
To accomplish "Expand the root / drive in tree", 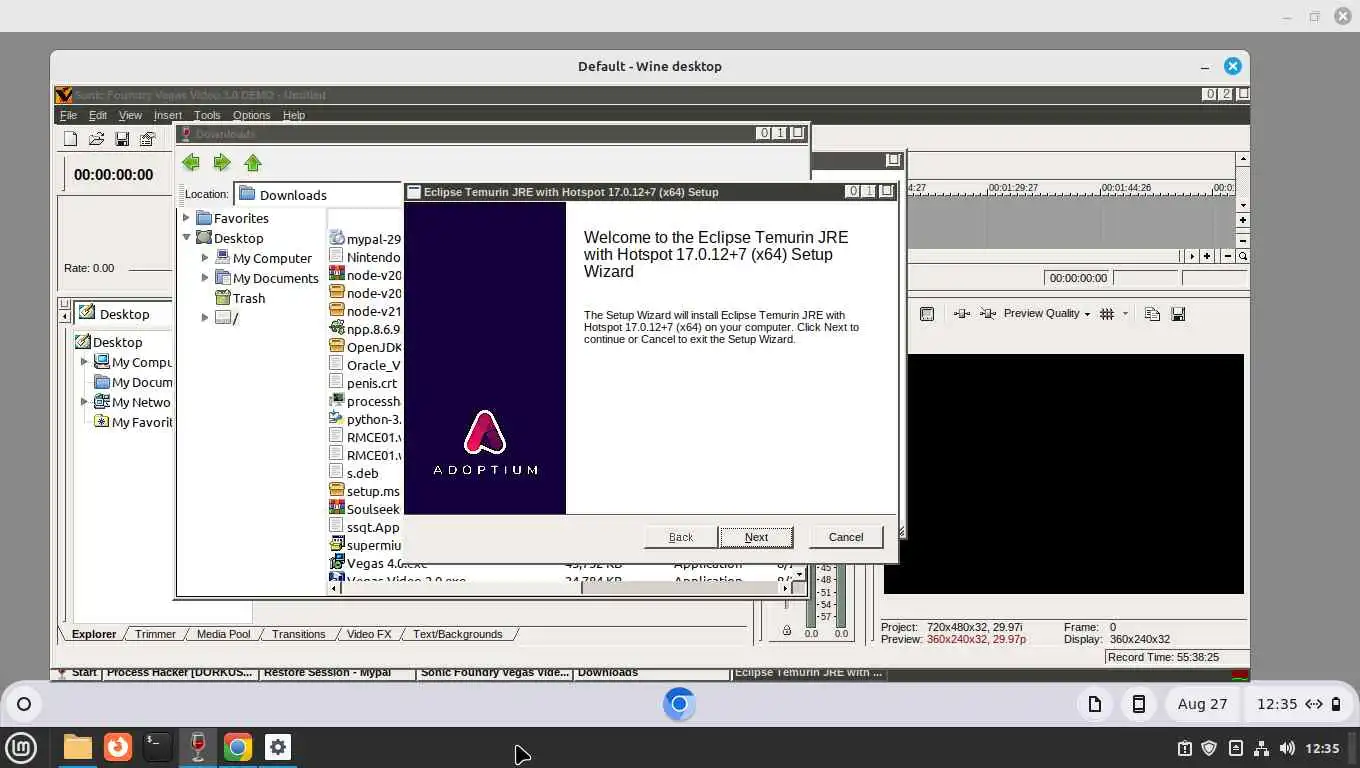I will (x=205, y=317).
